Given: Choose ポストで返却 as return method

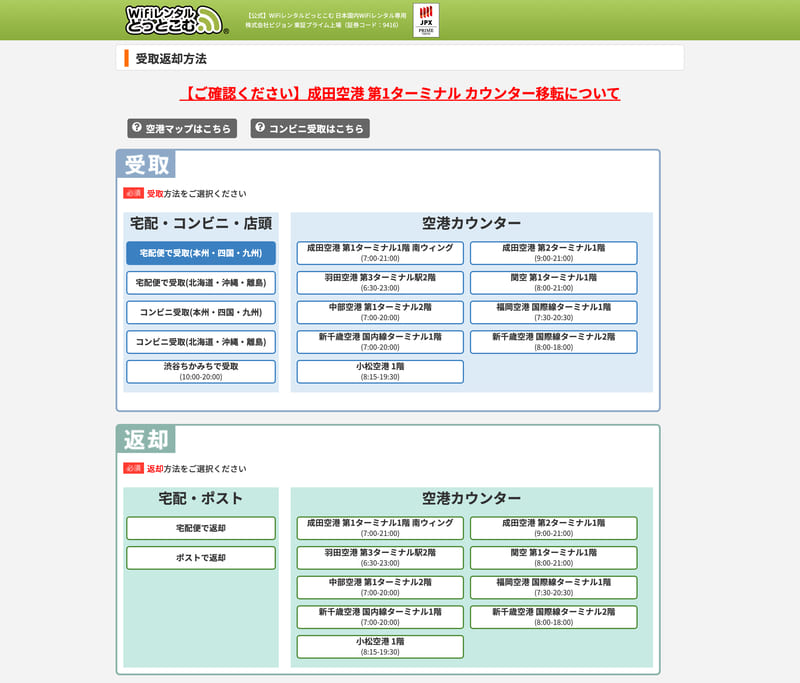Looking at the screenshot, I should pyautogui.click(x=201, y=558).
